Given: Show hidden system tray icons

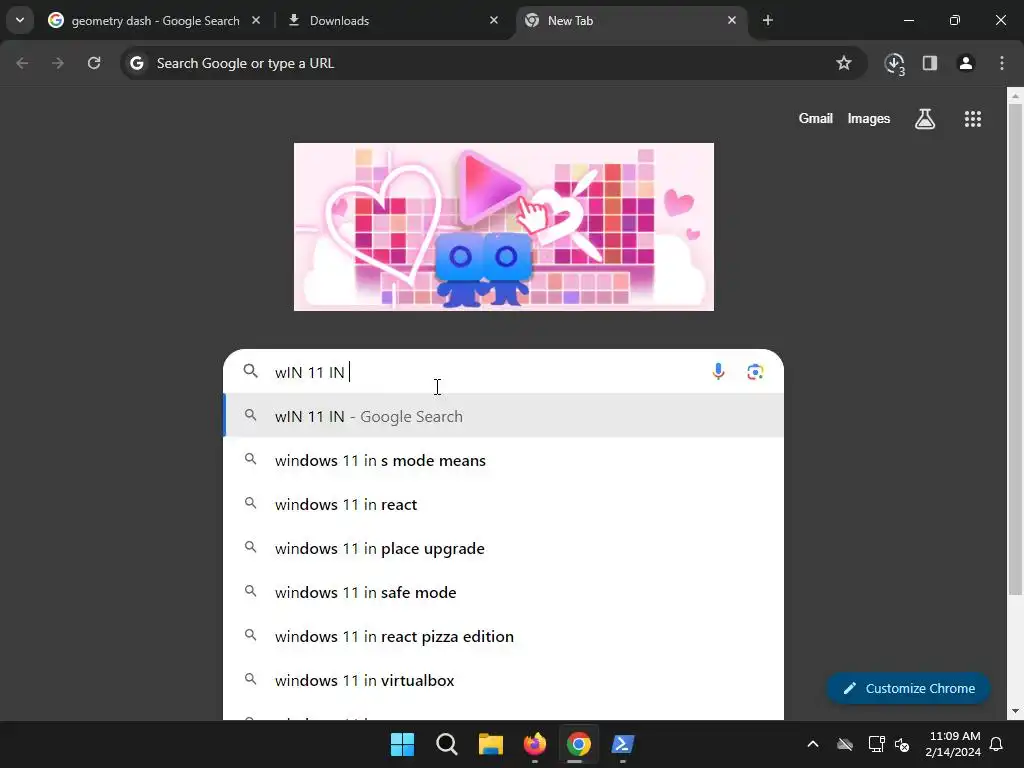Looking at the screenshot, I should (x=812, y=744).
